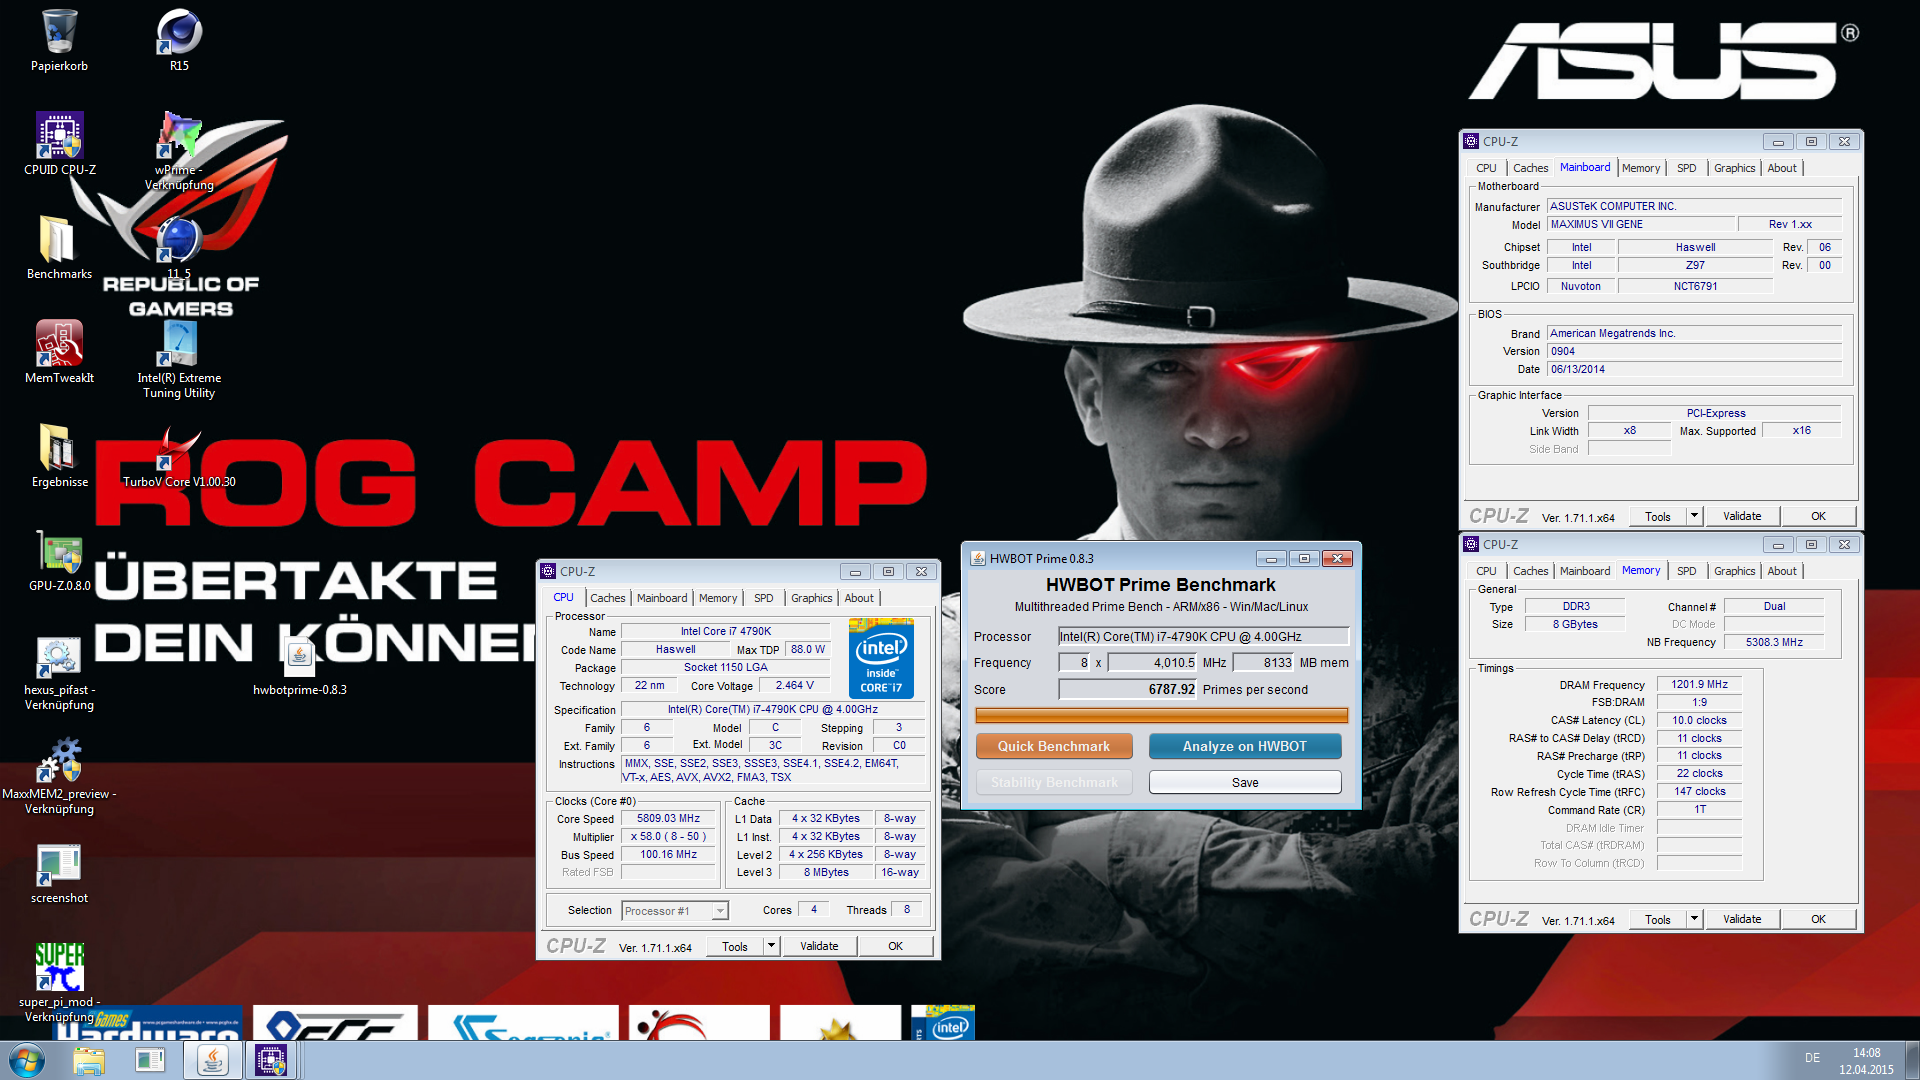Click the Show Desktop strip on the taskbar
Viewport: 1920px width, 1080px height.
tap(1912, 1060)
